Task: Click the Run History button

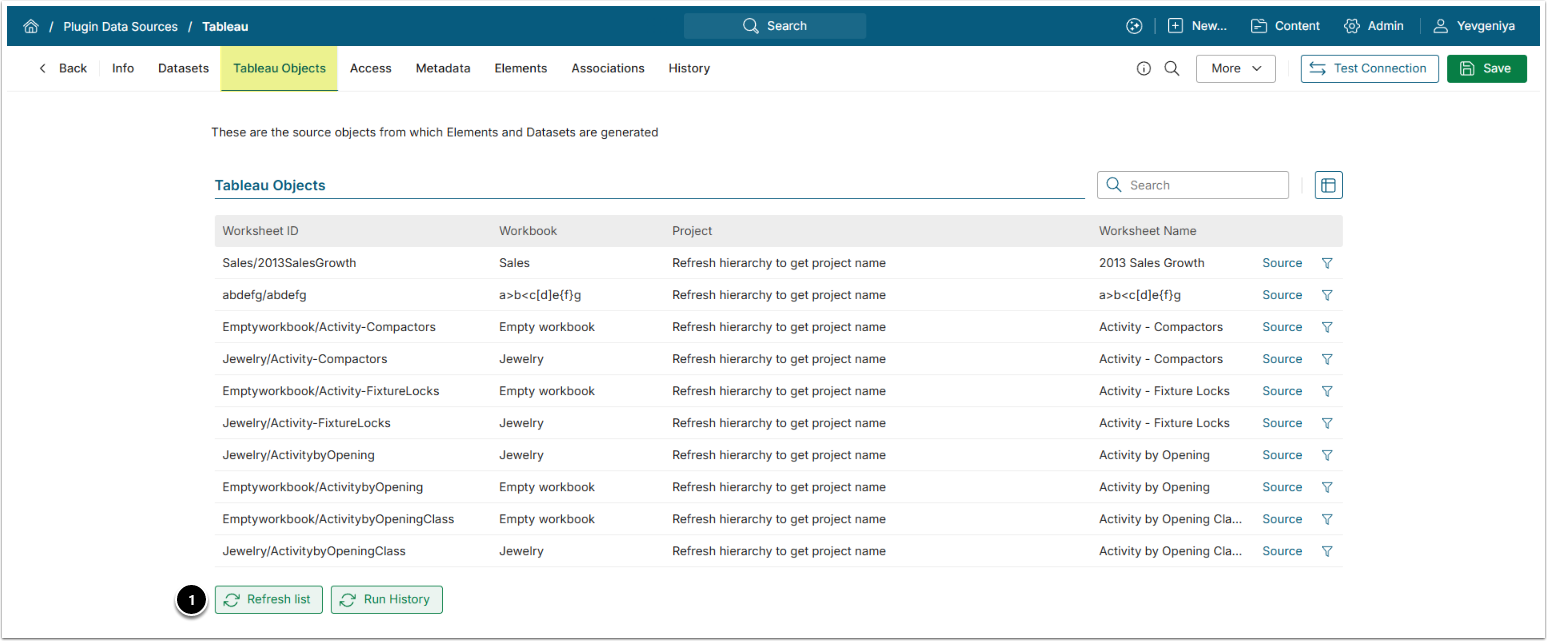Action: tap(386, 600)
